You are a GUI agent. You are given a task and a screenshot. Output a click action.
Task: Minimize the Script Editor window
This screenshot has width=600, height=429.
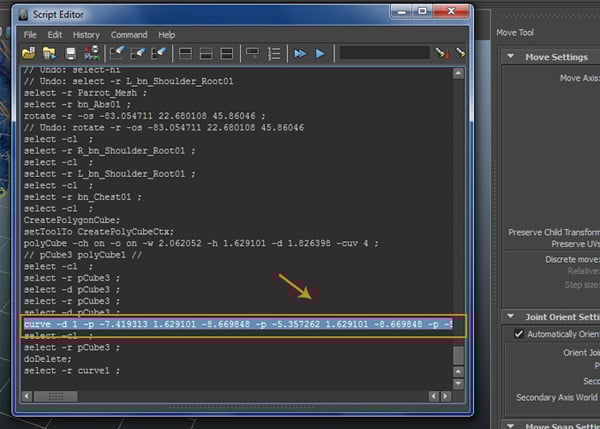[401, 12]
